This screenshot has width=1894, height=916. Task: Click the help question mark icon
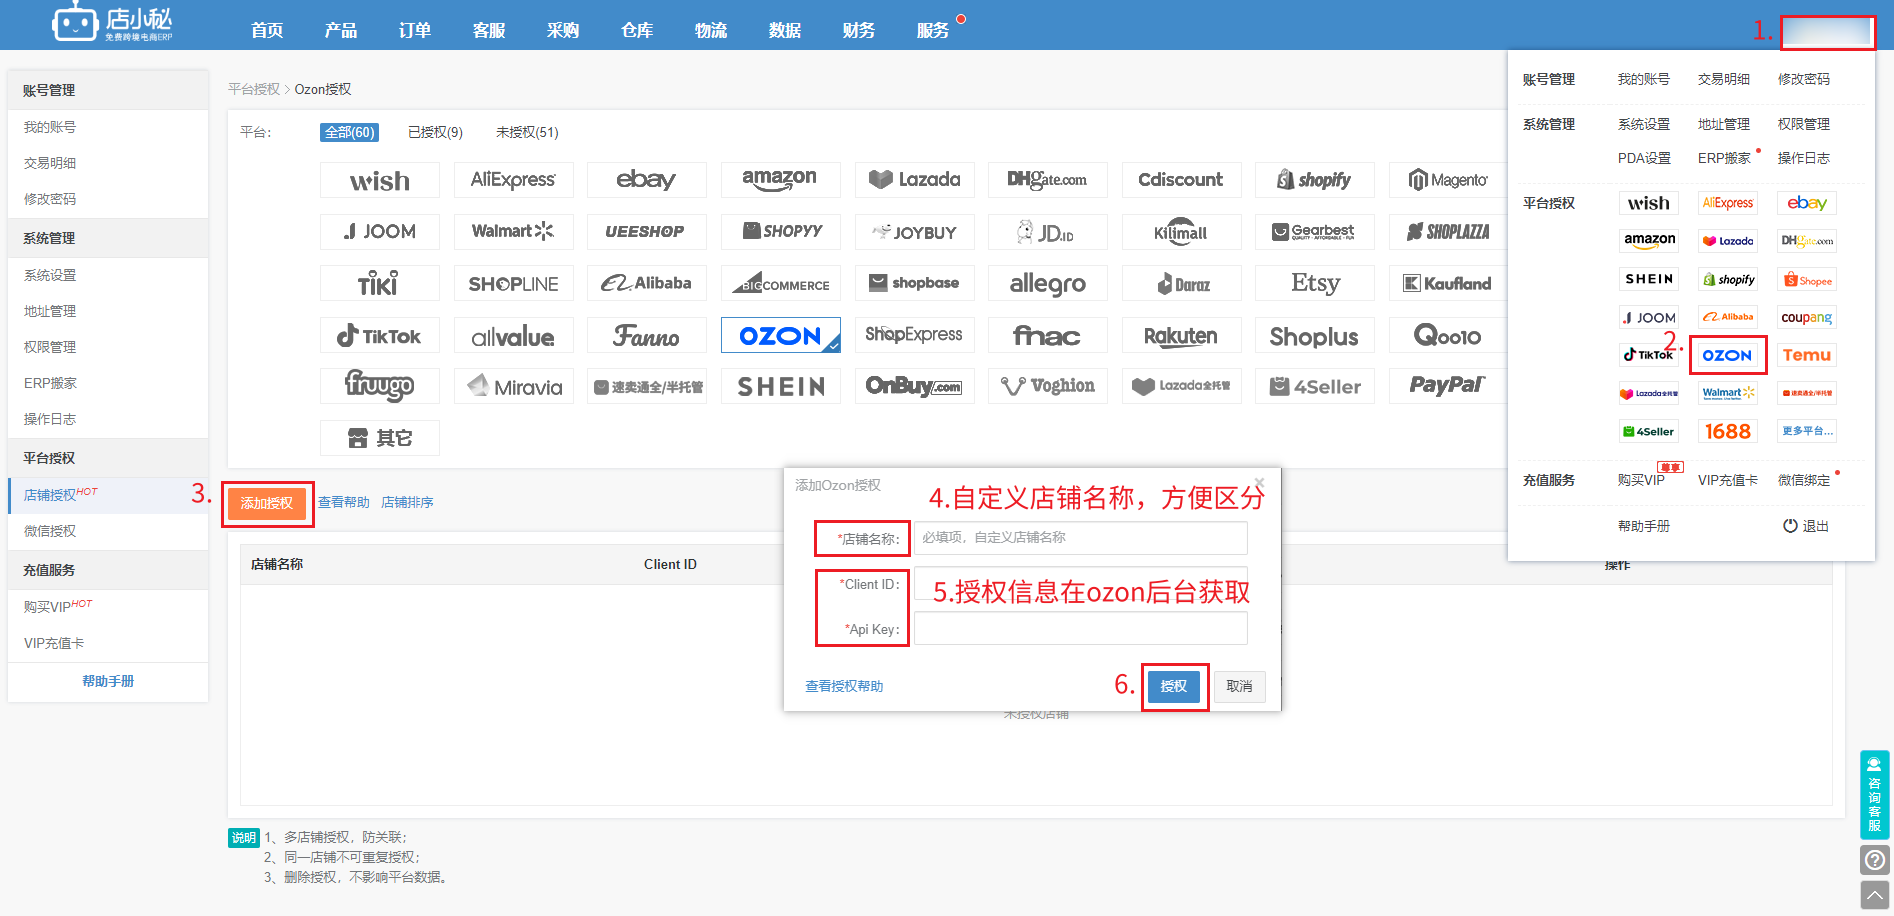pos(1874,860)
